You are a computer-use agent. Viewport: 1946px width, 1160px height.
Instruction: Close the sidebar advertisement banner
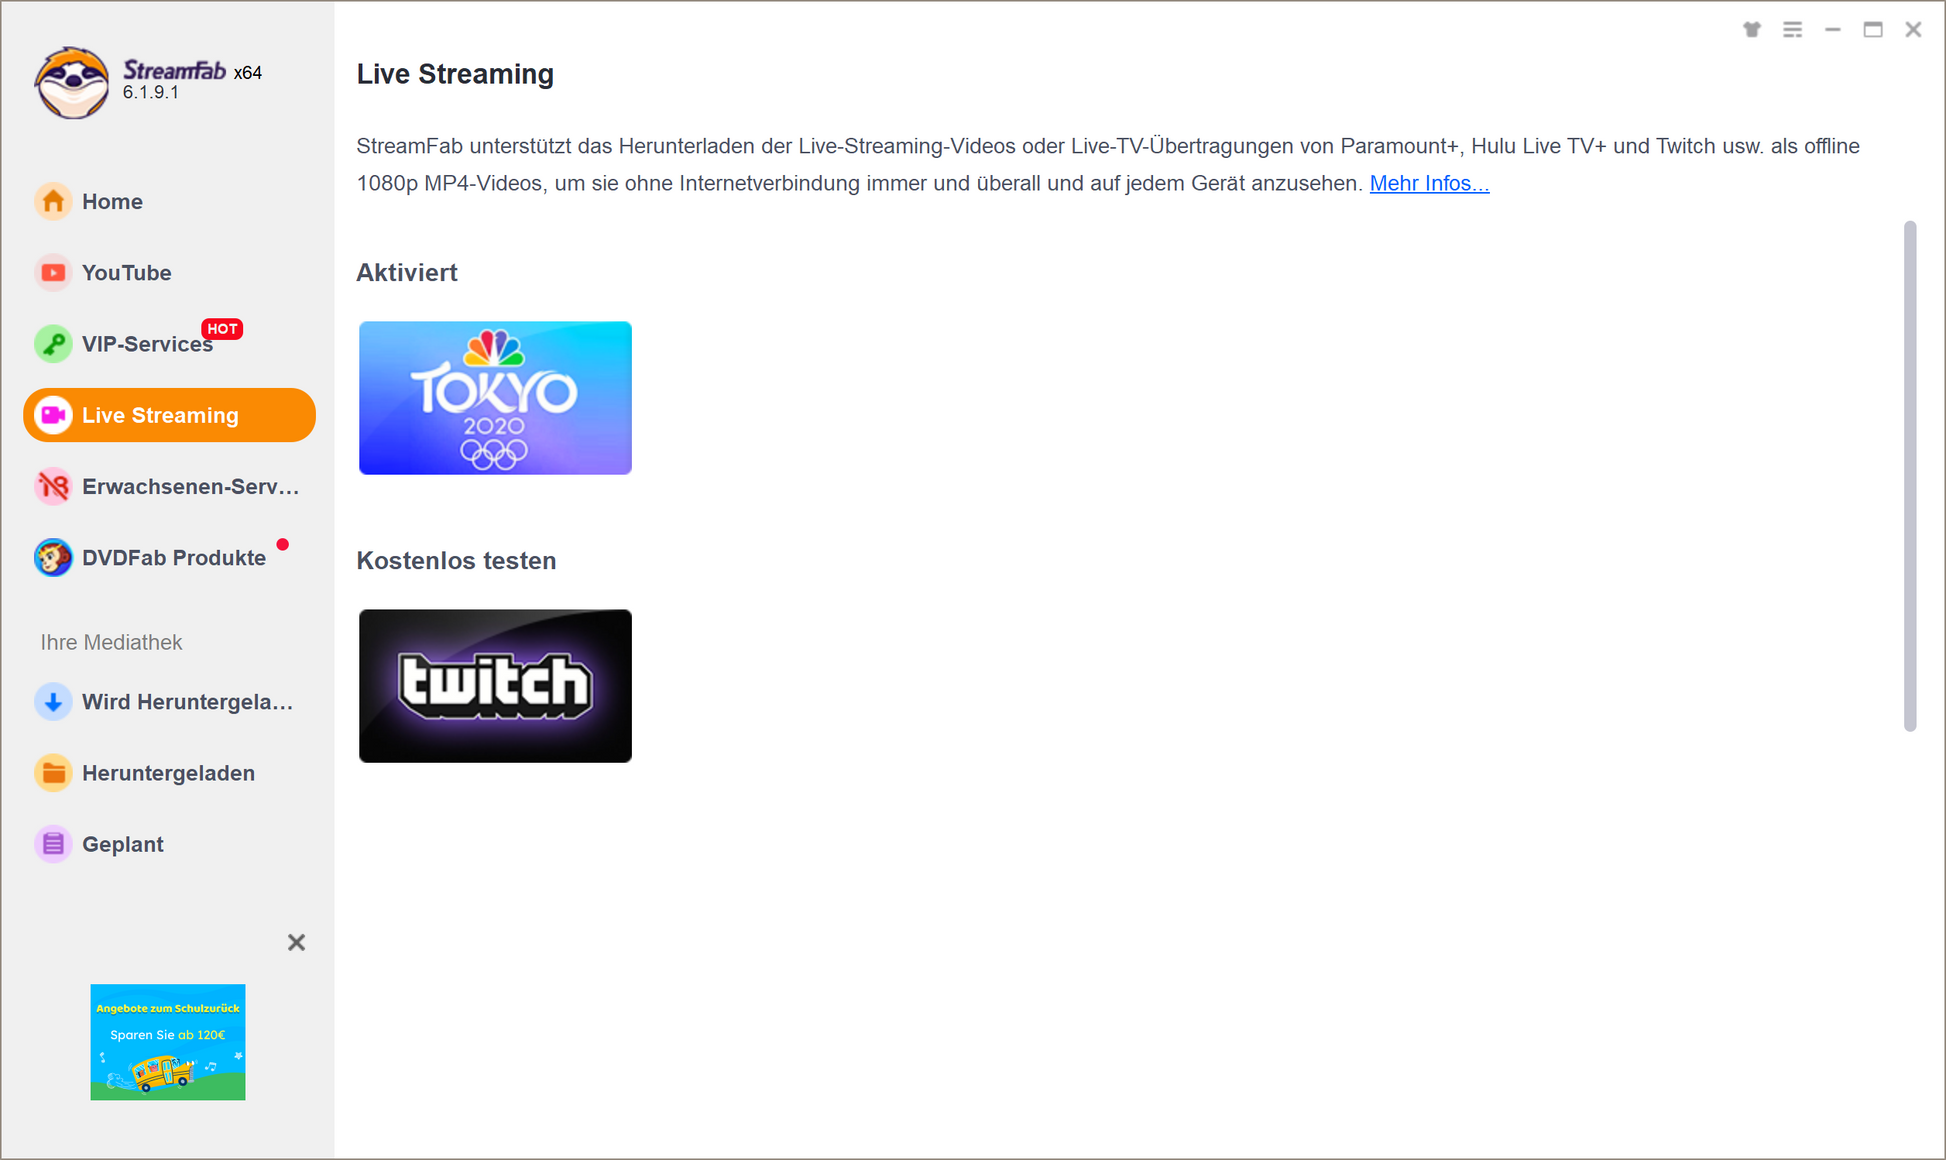(296, 942)
